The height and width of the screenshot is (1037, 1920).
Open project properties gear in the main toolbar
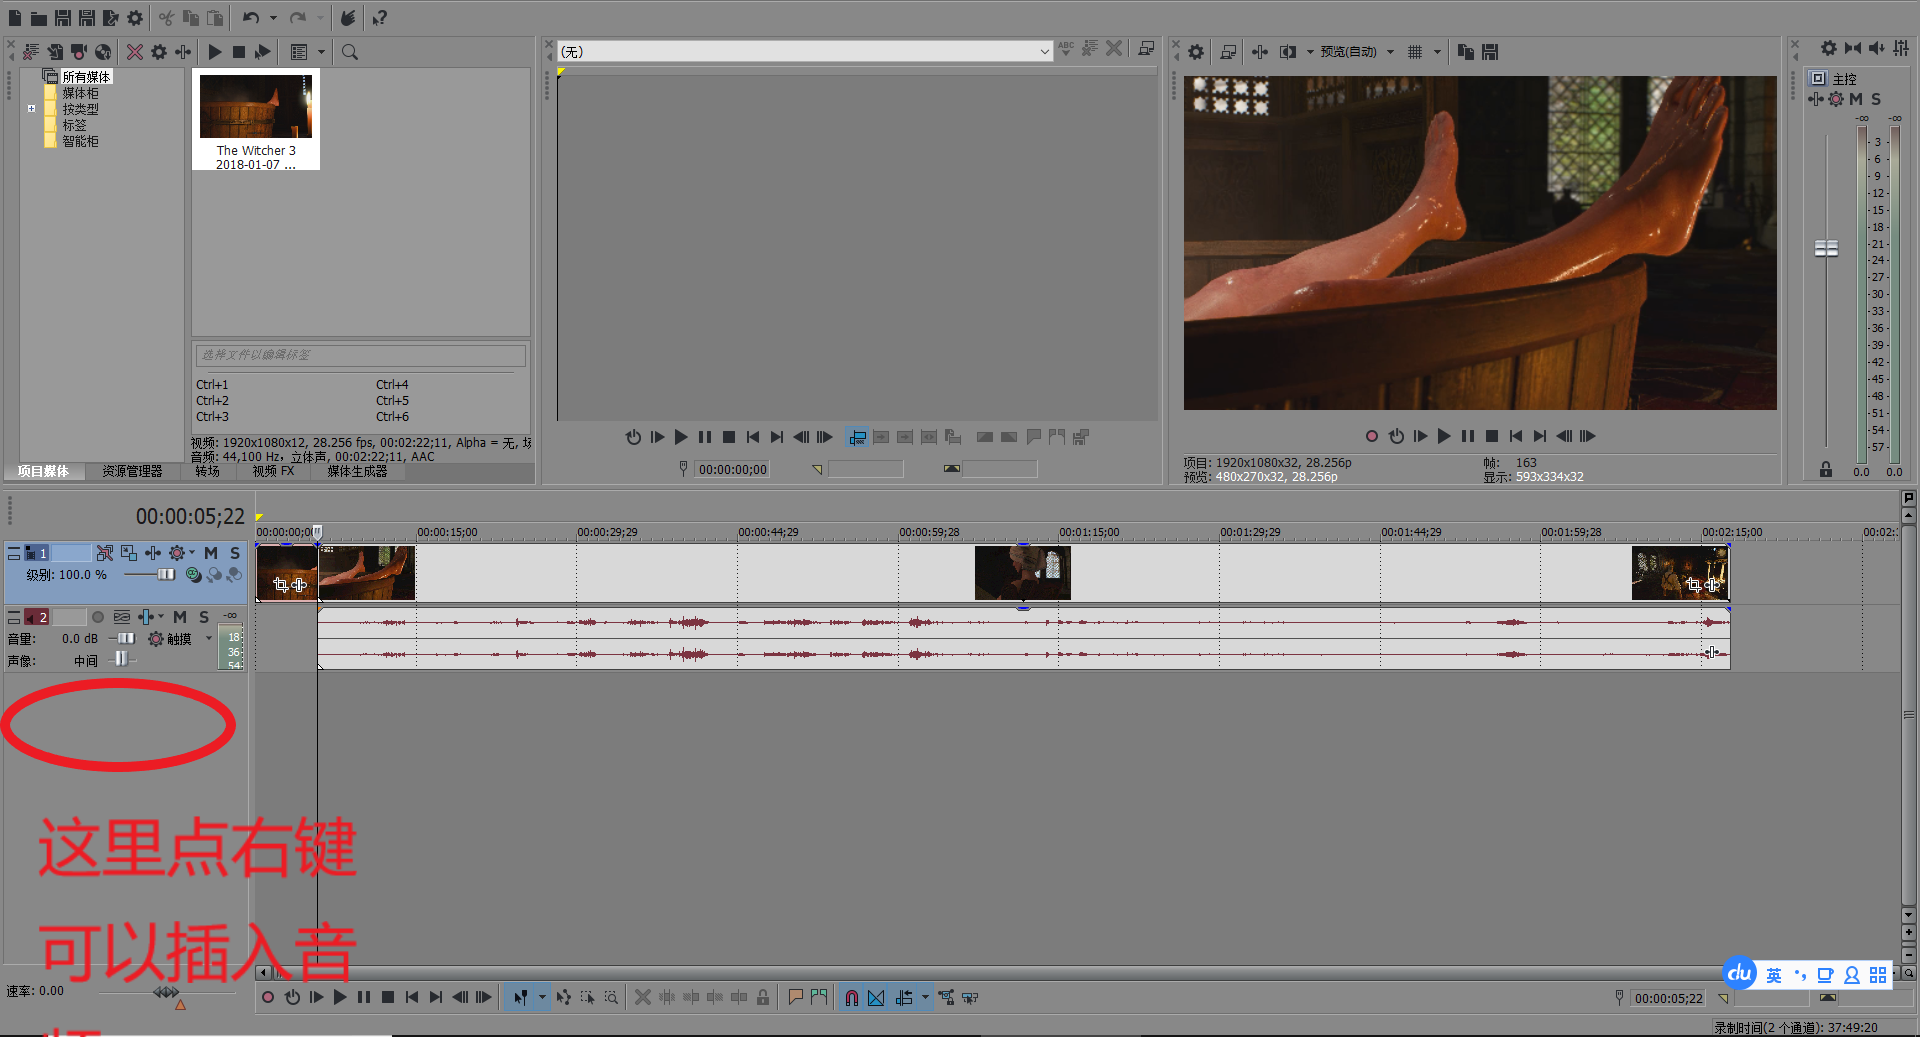135,18
